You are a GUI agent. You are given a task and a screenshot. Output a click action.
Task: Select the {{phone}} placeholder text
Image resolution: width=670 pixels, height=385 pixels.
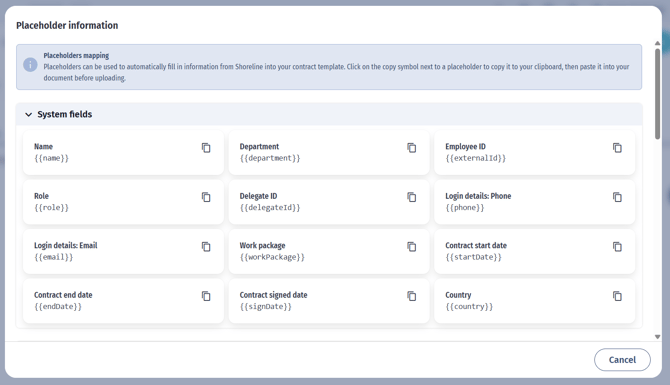point(464,208)
